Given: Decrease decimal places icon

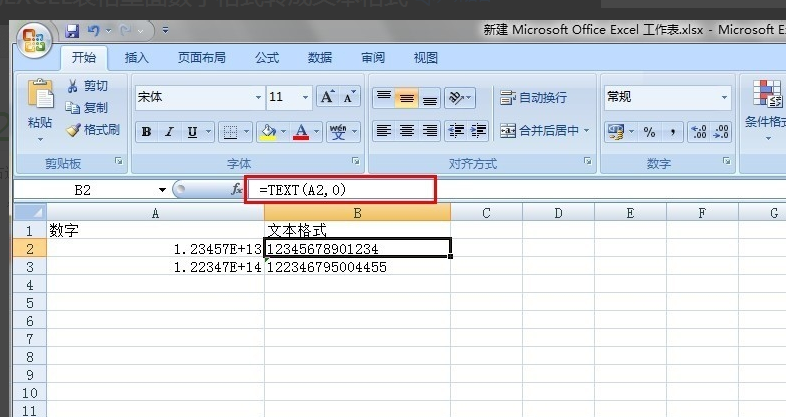Looking at the screenshot, I should click(x=721, y=132).
